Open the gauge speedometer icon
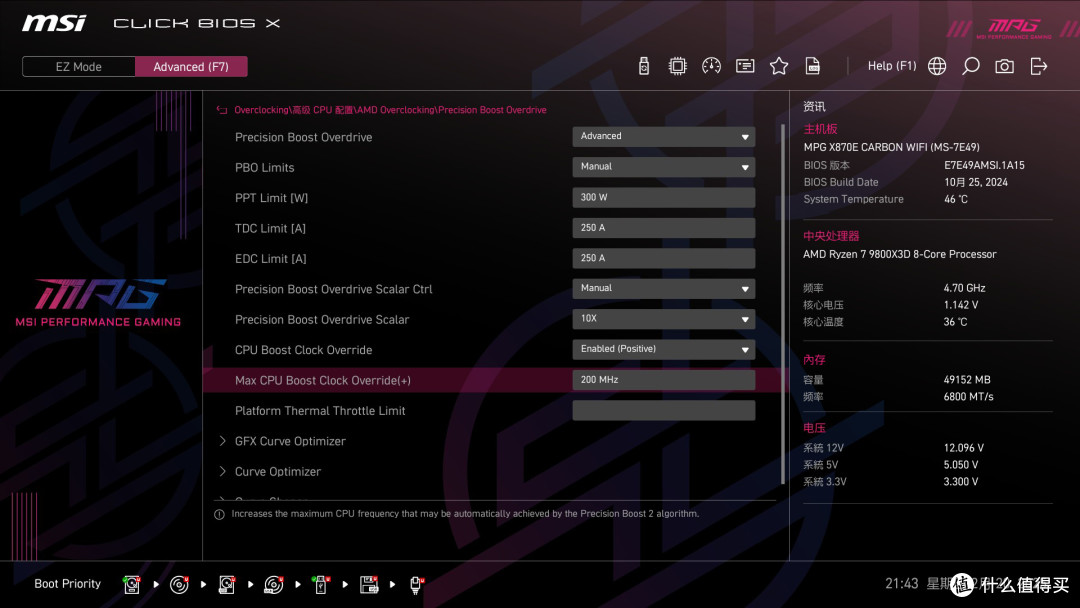This screenshot has width=1080, height=608. pos(711,66)
